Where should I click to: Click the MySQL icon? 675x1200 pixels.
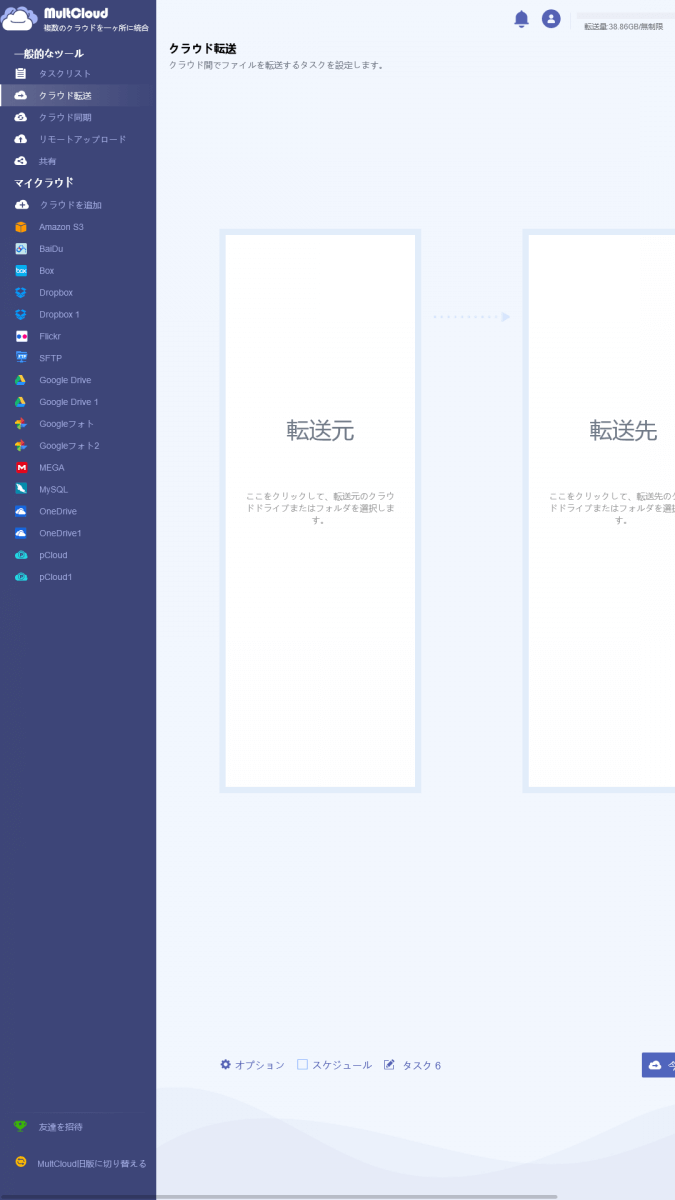[20, 490]
